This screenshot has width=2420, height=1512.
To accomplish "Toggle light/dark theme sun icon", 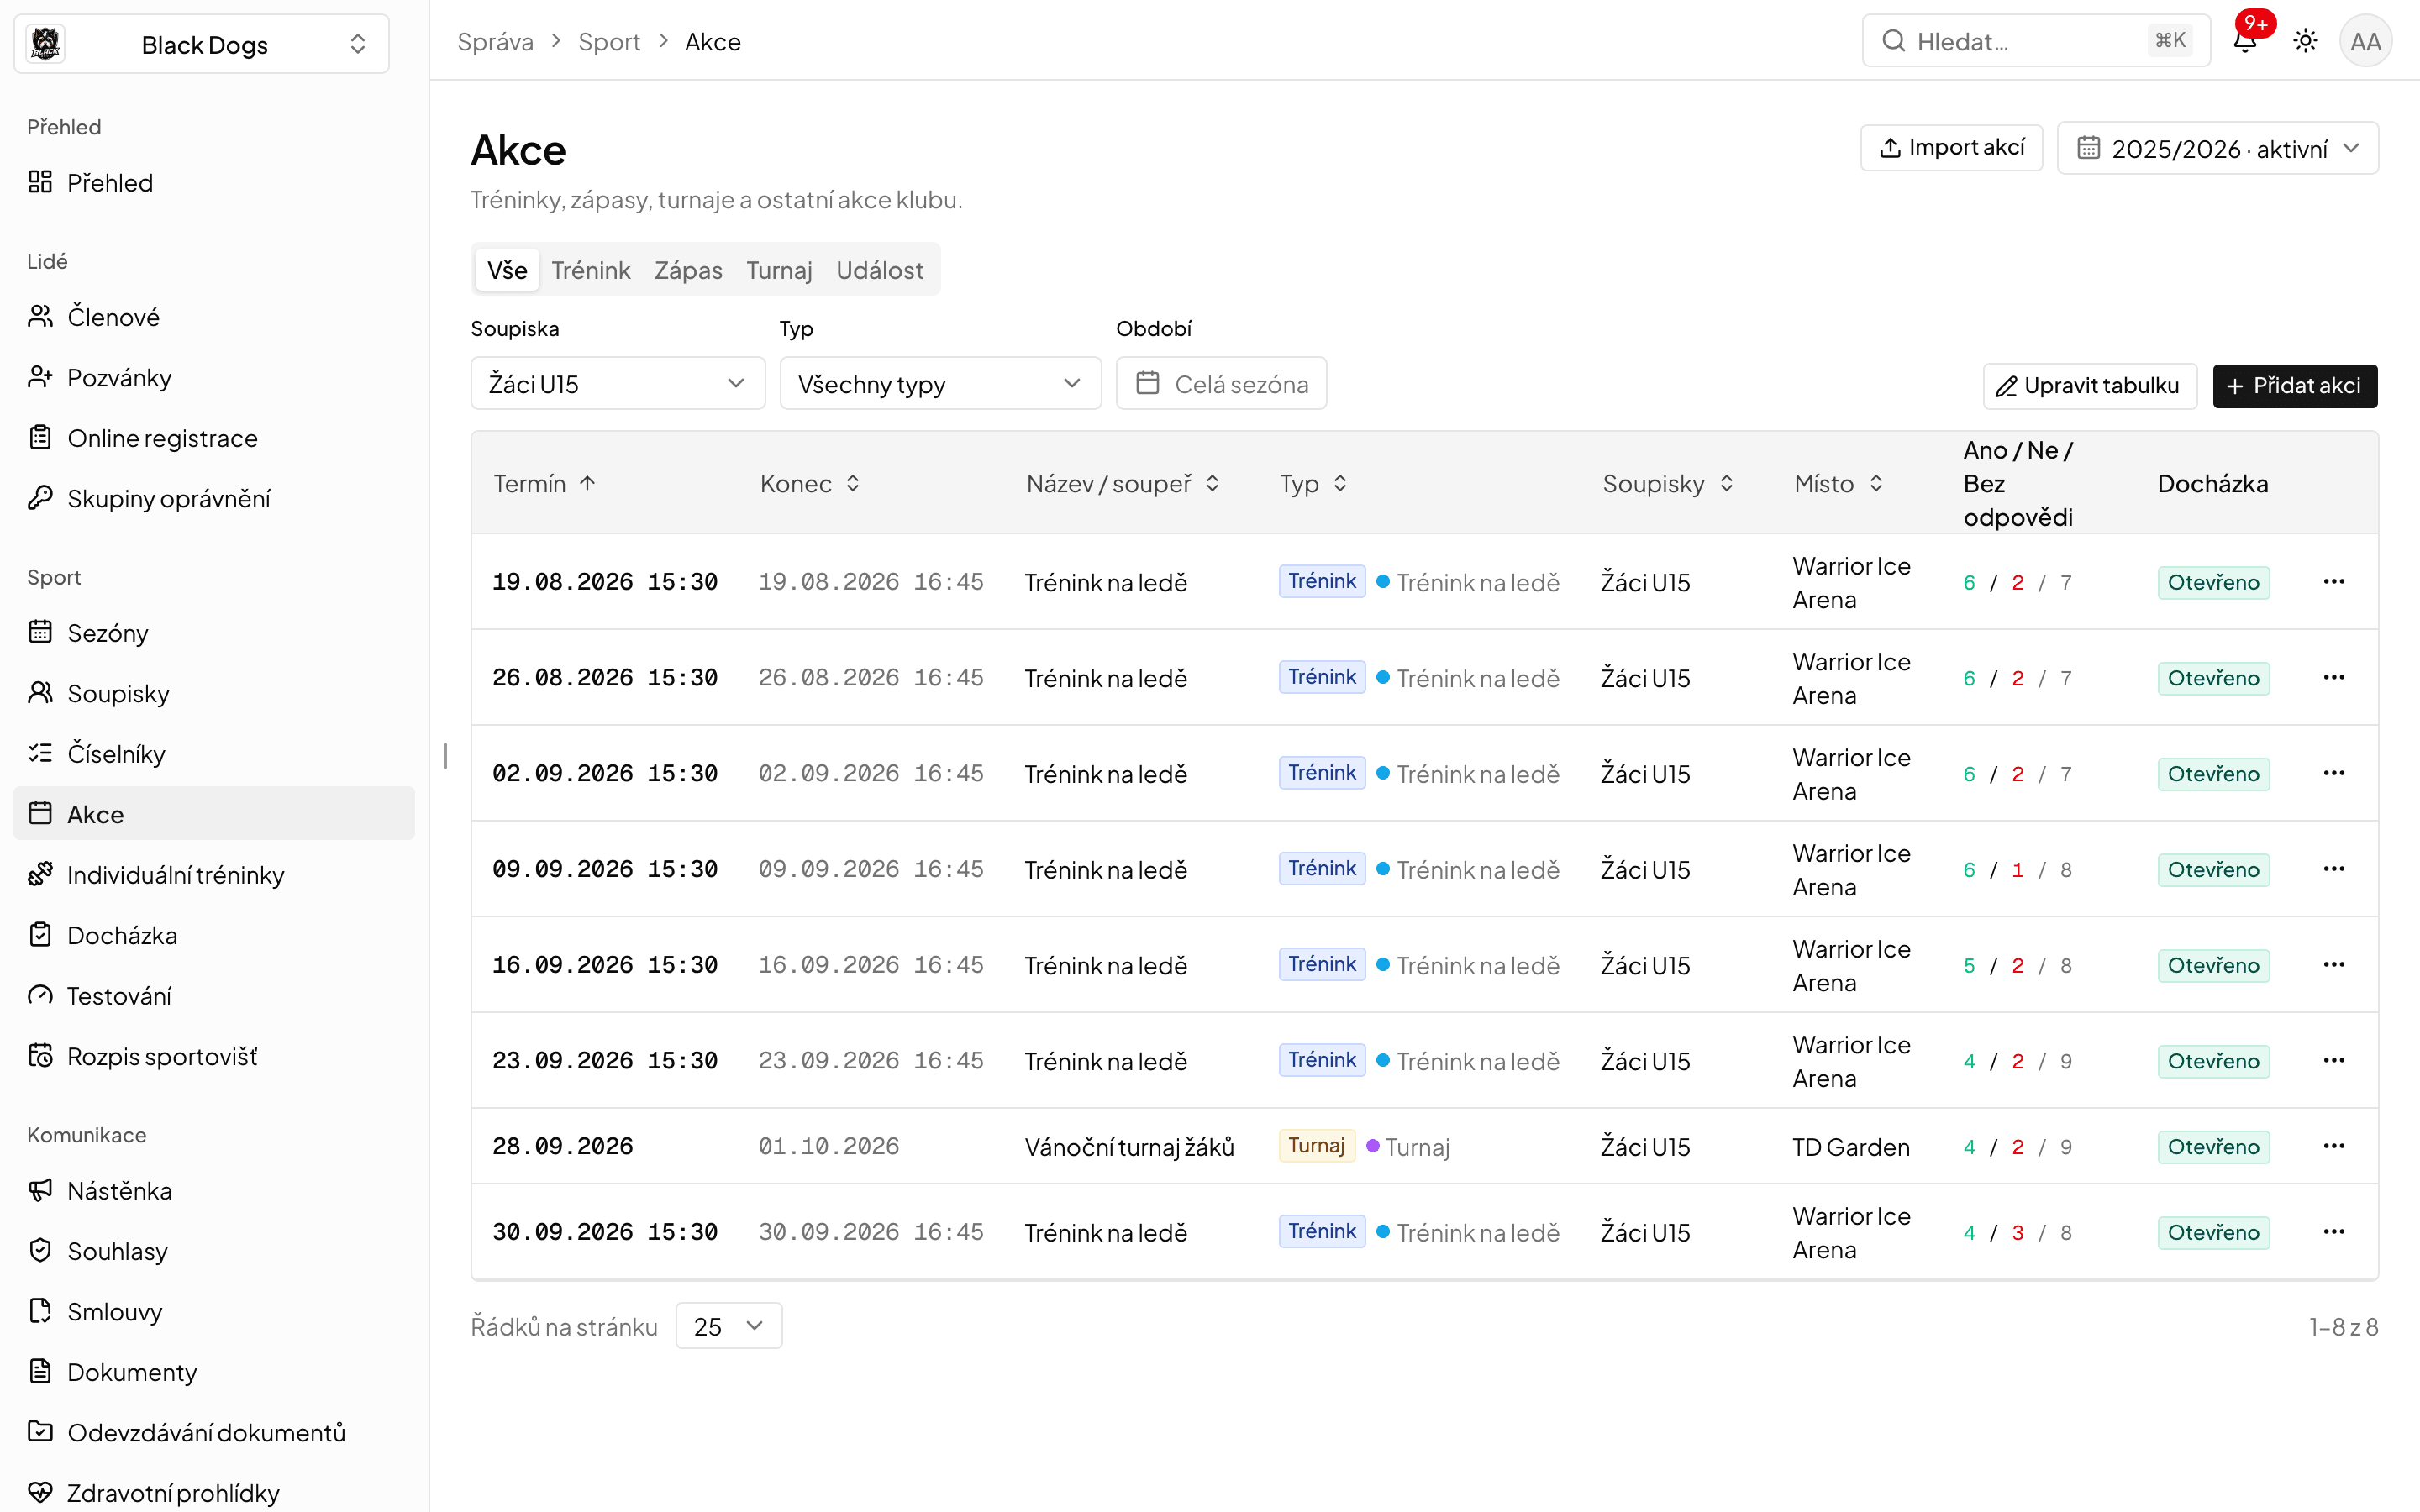I will tap(2305, 41).
